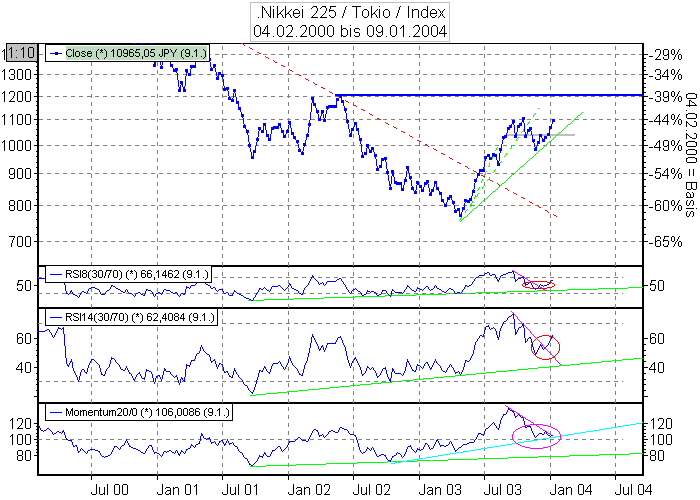
Task: Click the -34% percent axis label
Action: pos(666,75)
